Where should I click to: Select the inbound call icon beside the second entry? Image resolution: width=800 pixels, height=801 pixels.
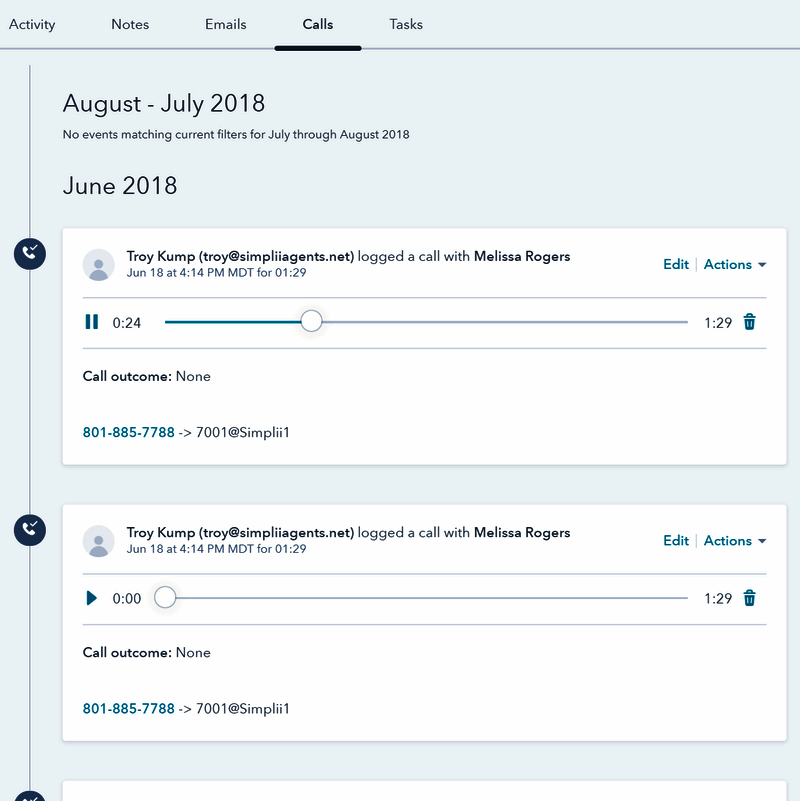(29, 530)
